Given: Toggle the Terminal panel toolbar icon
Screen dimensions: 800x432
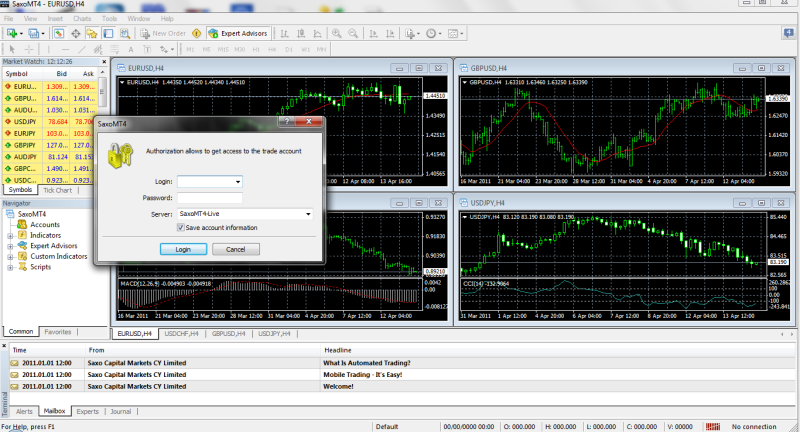Looking at the screenshot, I should point(108,33).
